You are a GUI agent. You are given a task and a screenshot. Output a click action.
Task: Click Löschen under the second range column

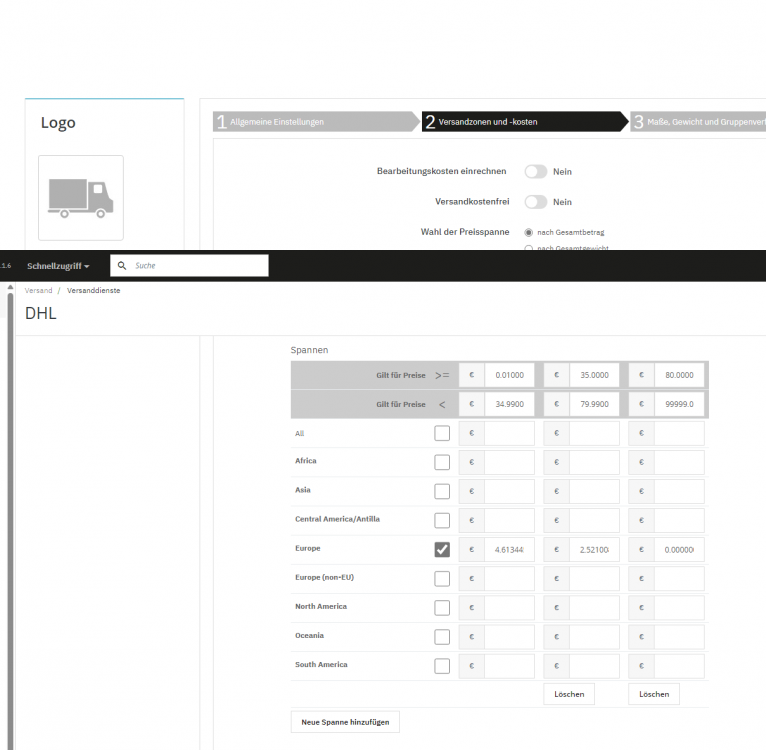tap(569, 694)
